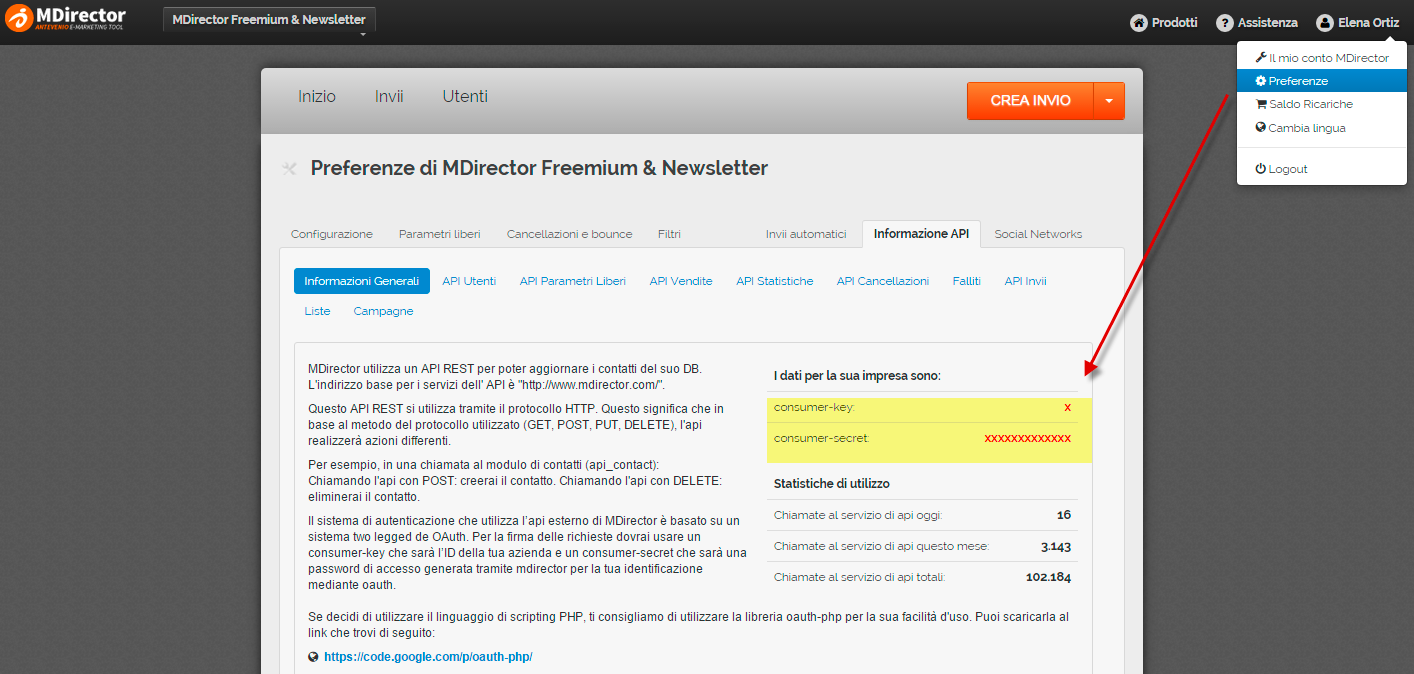Open the Filtri tab
1414x674 pixels.
670,234
